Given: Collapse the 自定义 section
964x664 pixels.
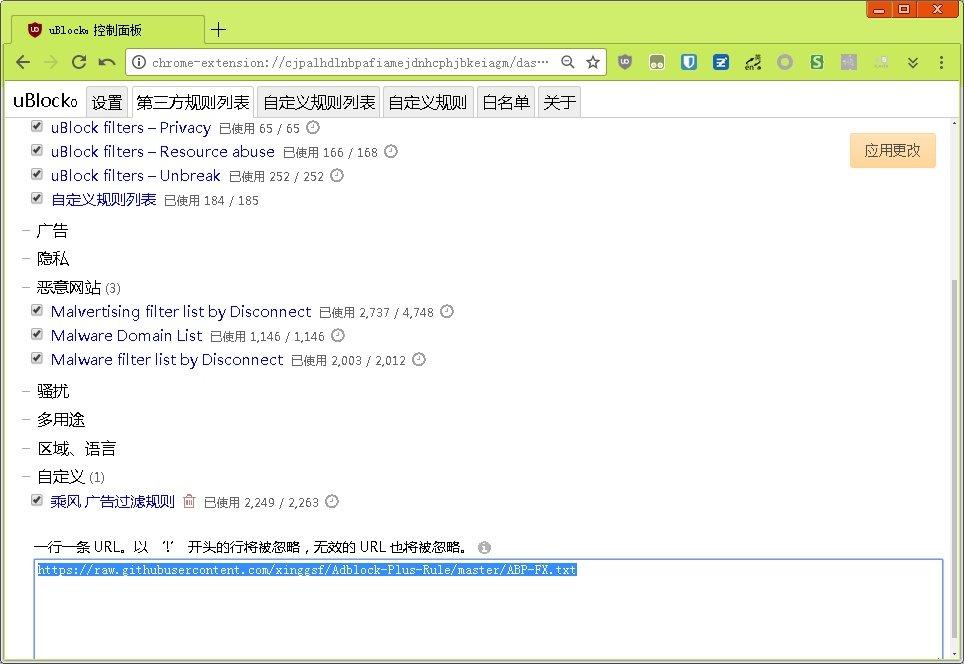Looking at the screenshot, I should [60, 476].
